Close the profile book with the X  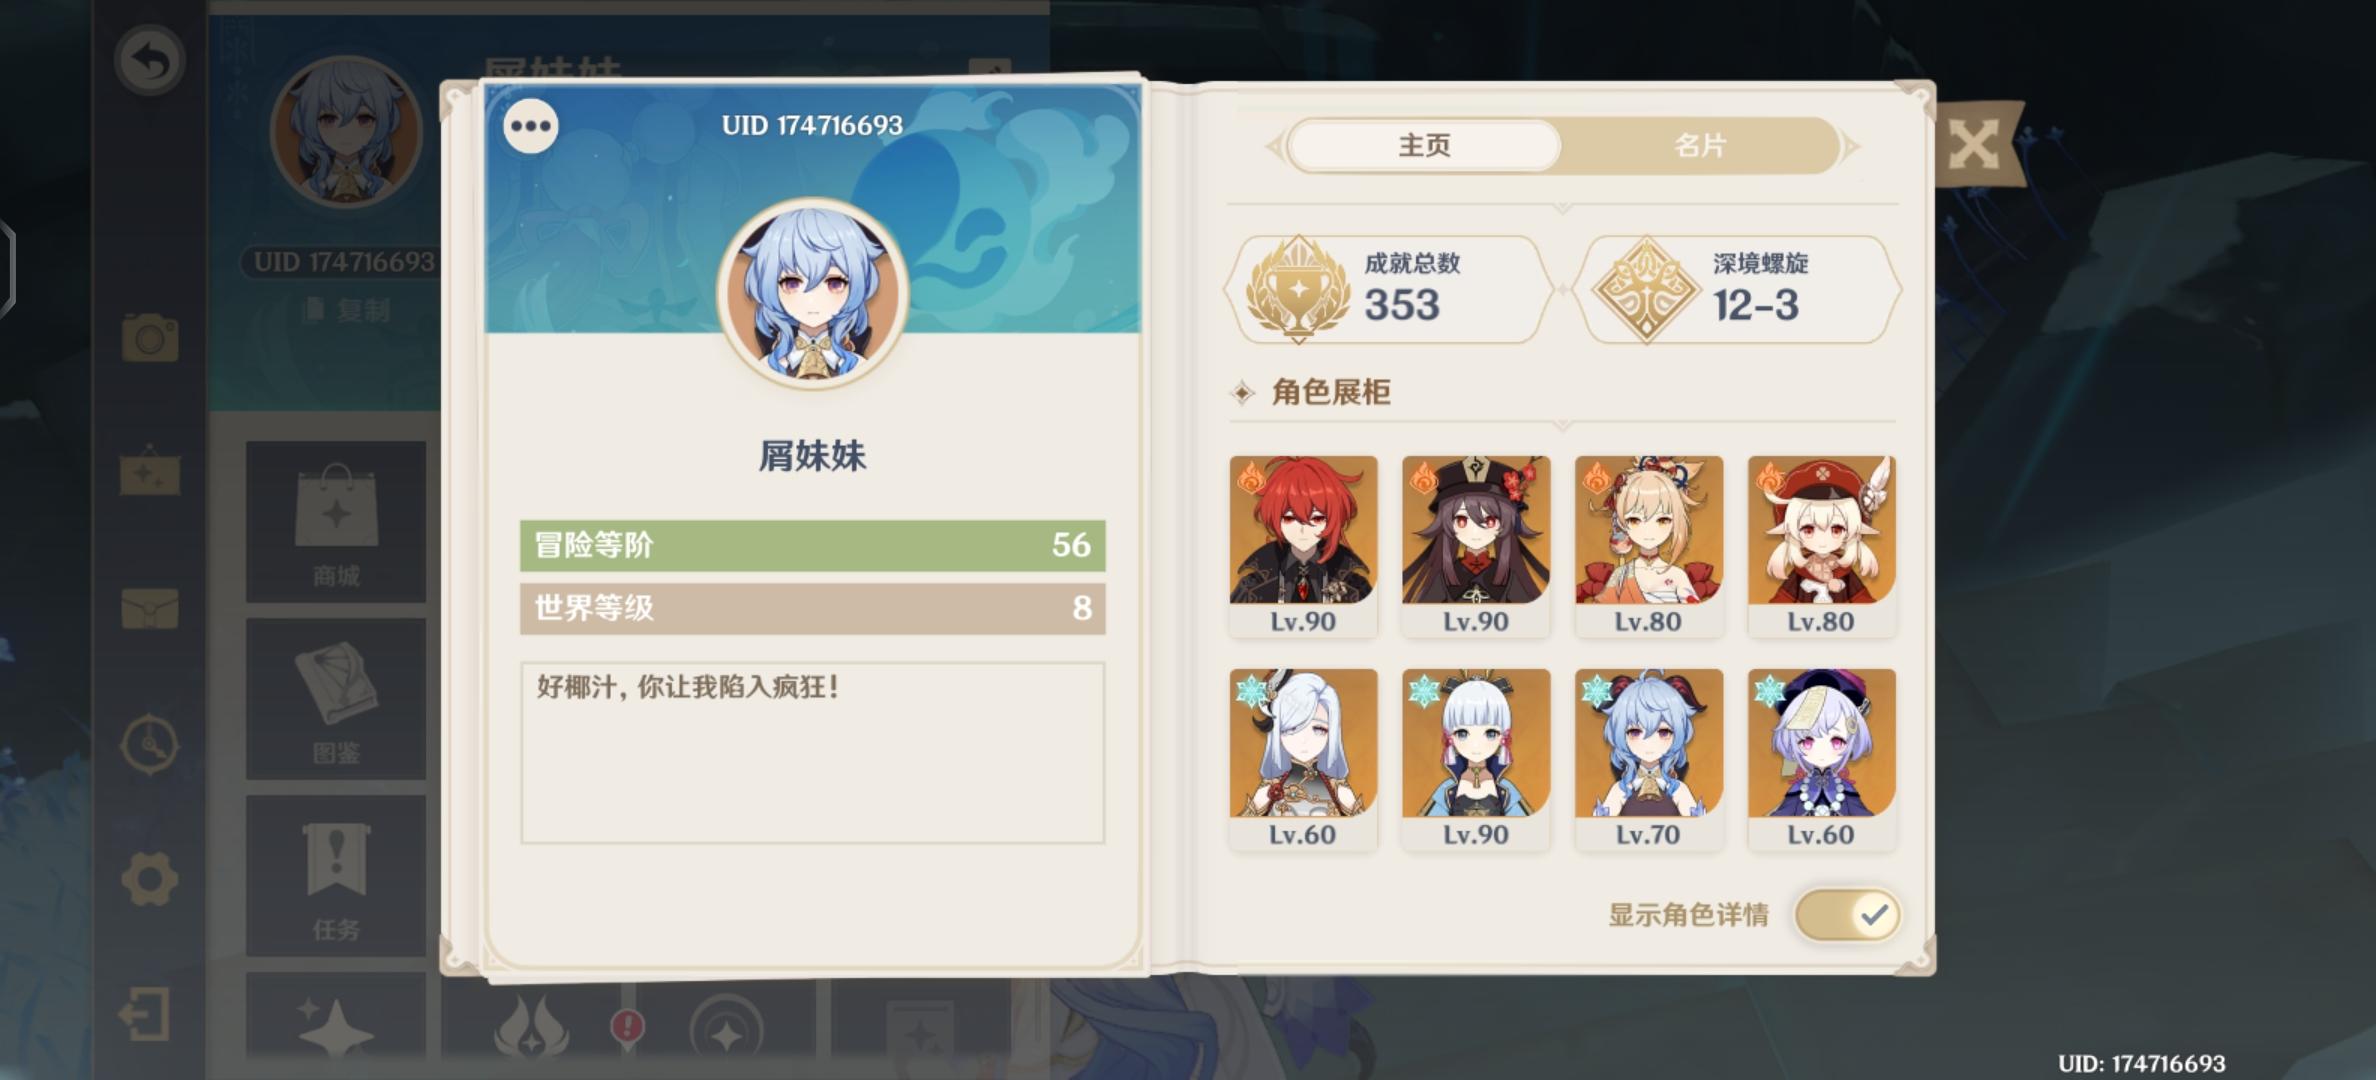point(1974,146)
